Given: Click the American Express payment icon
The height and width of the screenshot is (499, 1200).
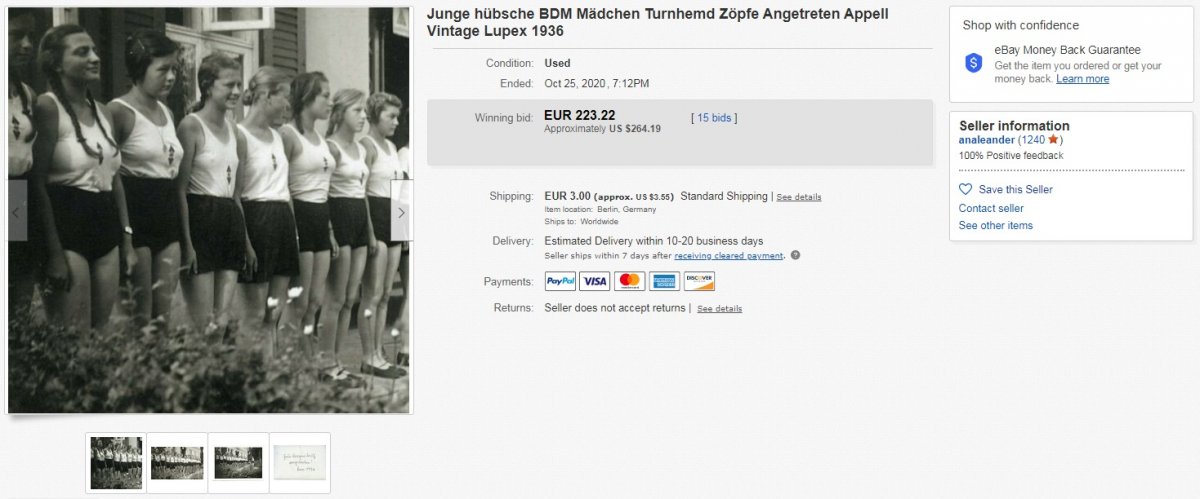Looking at the screenshot, I should coord(664,281).
